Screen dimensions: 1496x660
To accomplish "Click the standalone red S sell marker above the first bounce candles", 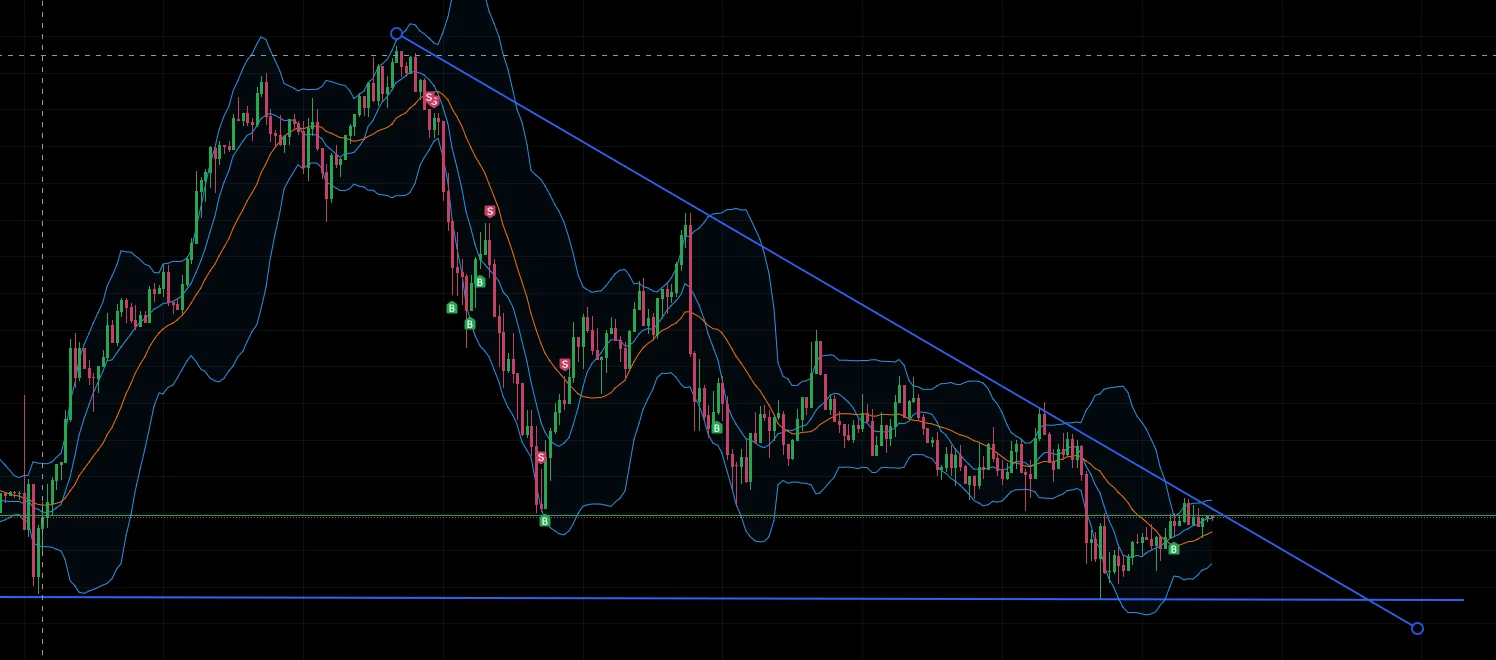I will (489, 211).
